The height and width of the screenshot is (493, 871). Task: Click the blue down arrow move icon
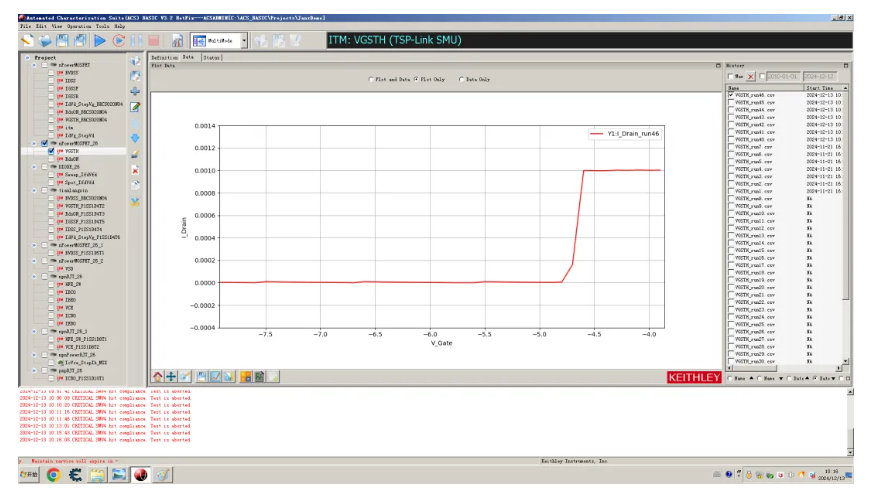tap(135, 138)
